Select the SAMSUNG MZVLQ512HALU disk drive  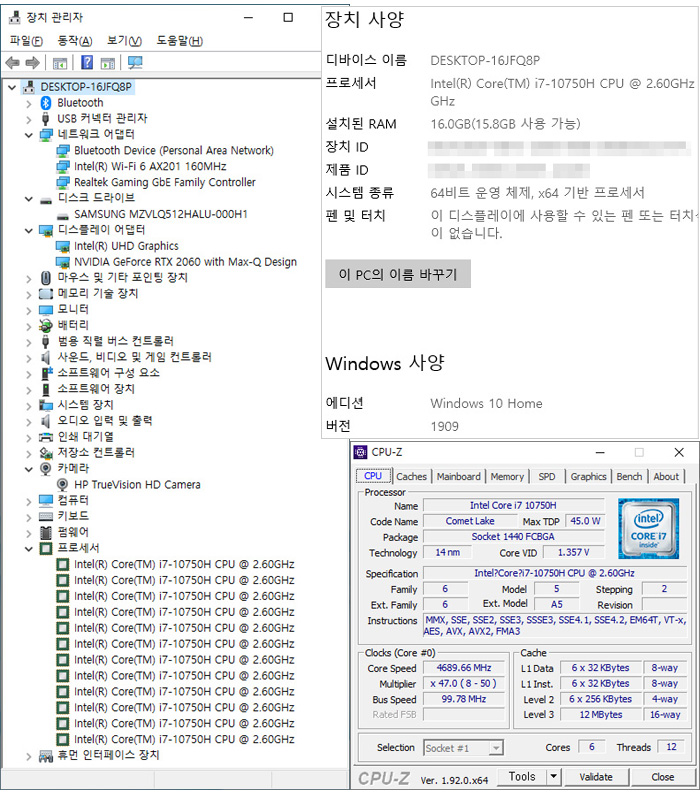pyautogui.click(x=160, y=214)
